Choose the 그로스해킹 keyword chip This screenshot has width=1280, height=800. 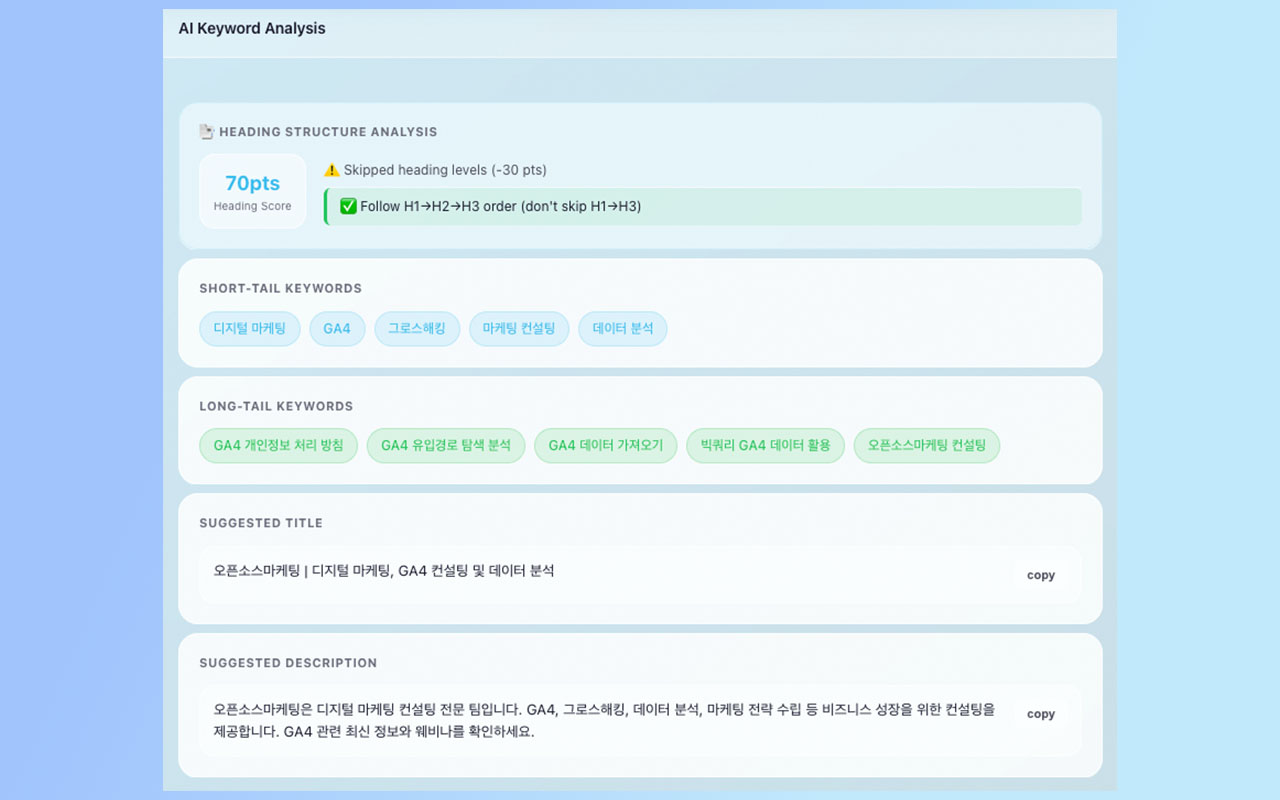pyautogui.click(x=417, y=329)
